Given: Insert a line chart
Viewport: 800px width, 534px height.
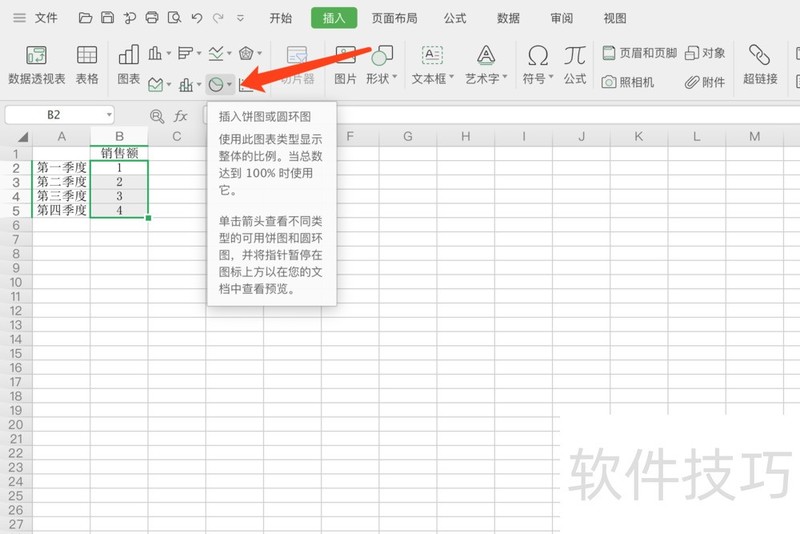Looking at the screenshot, I should [x=216, y=53].
